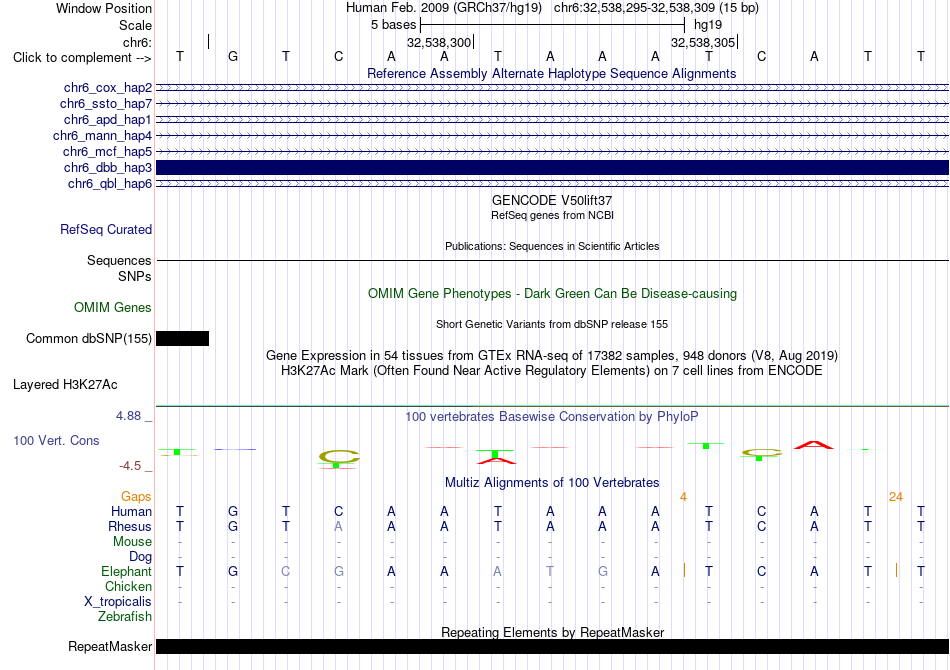Click the gap count 24 in Gaps row
The height and width of the screenshot is (670, 950).
pos(895,497)
